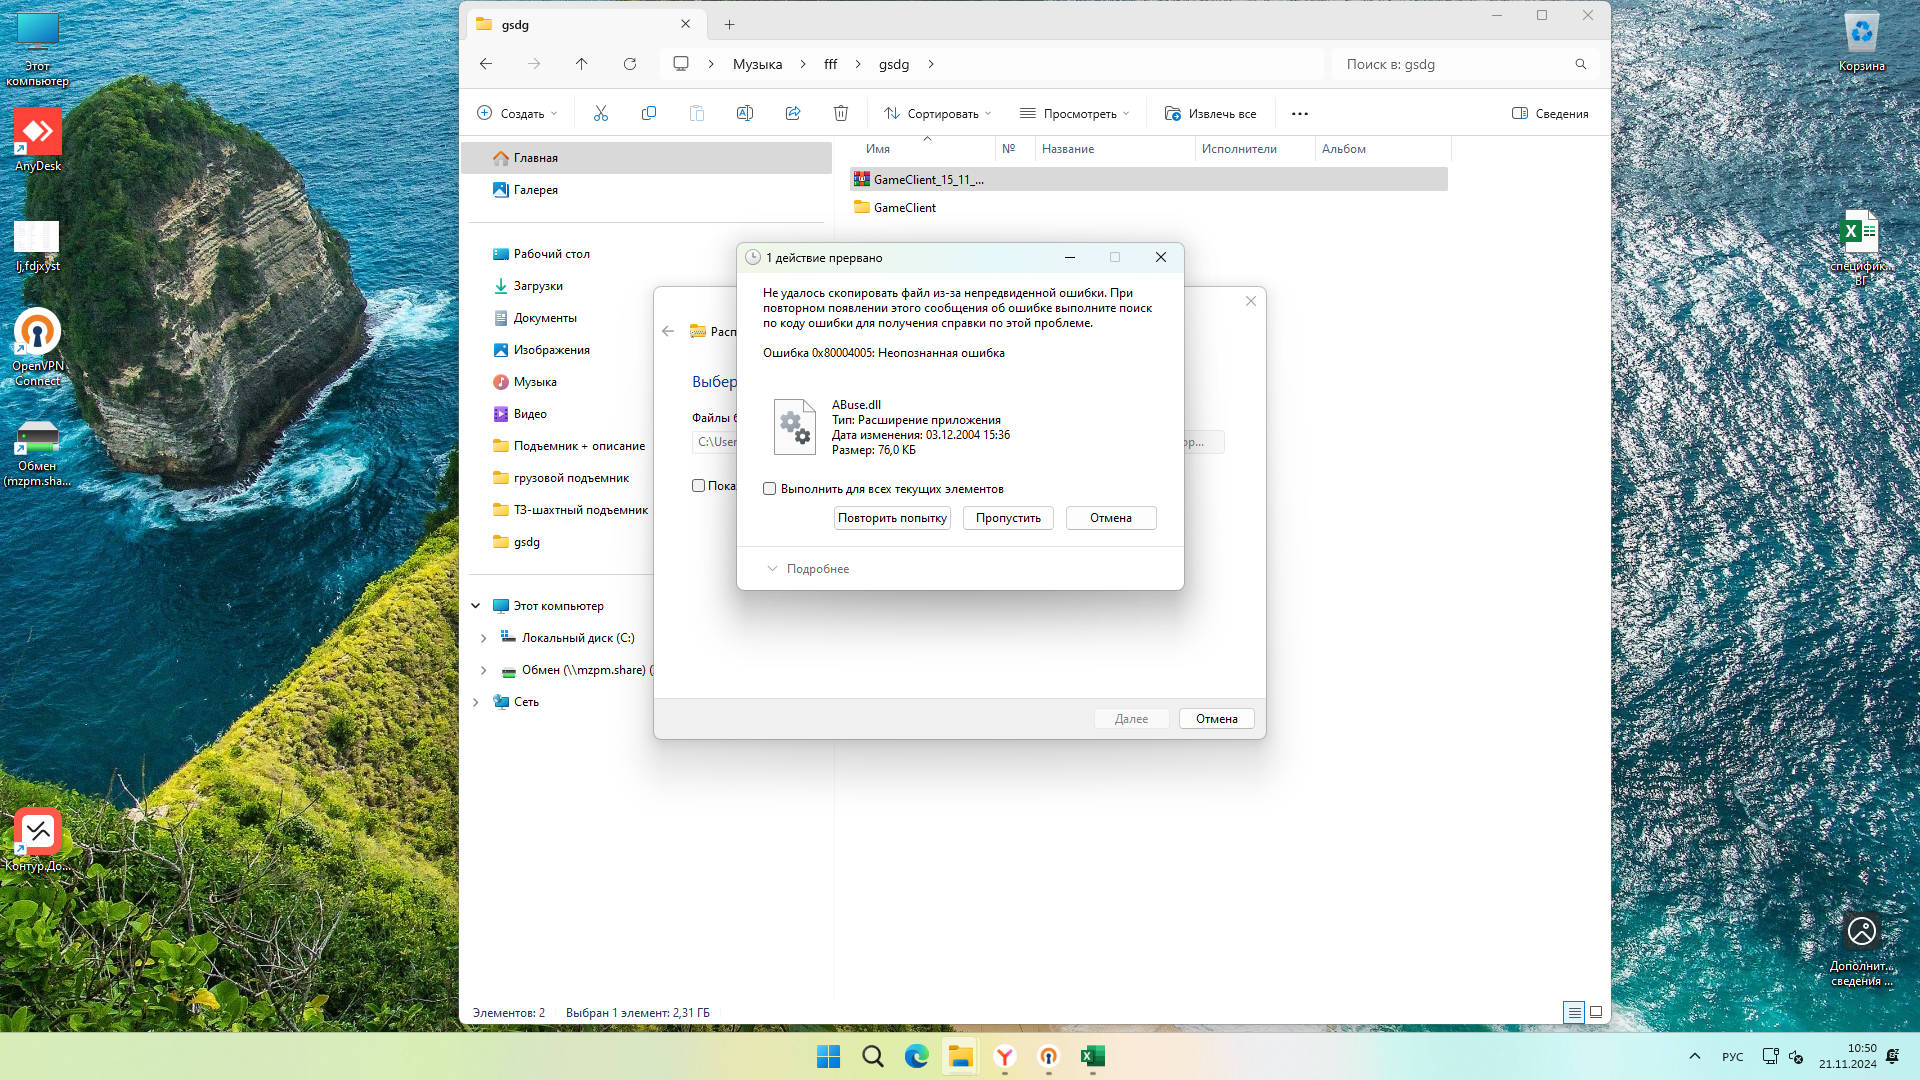Open the Создать dropdown menu
1920x1080 pixels.
tap(517, 114)
